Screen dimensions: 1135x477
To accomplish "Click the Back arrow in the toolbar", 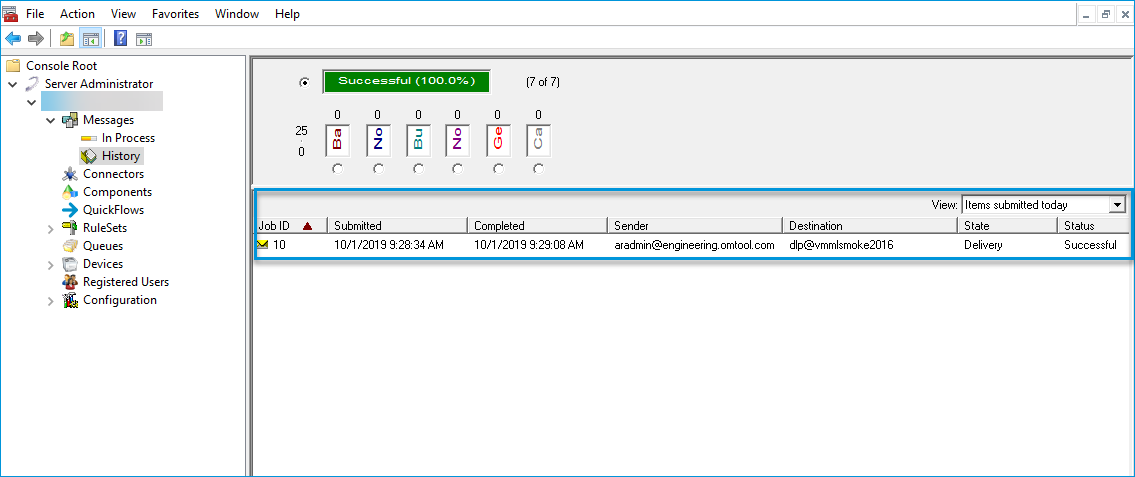I will coord(13,39).
